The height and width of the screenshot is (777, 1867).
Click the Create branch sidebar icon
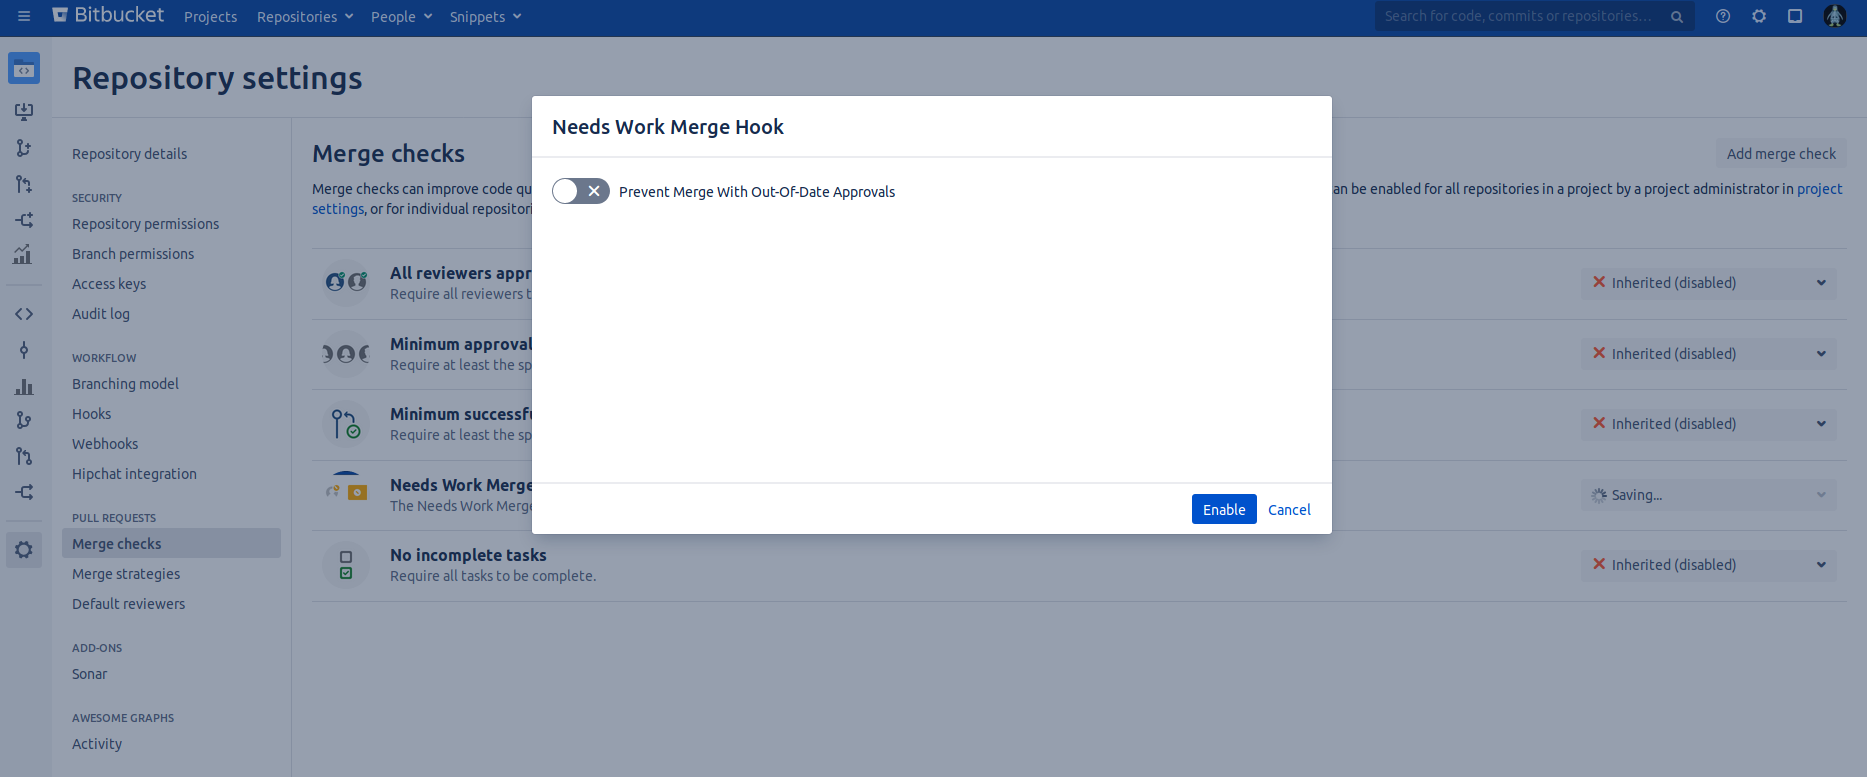click(24, 148)
